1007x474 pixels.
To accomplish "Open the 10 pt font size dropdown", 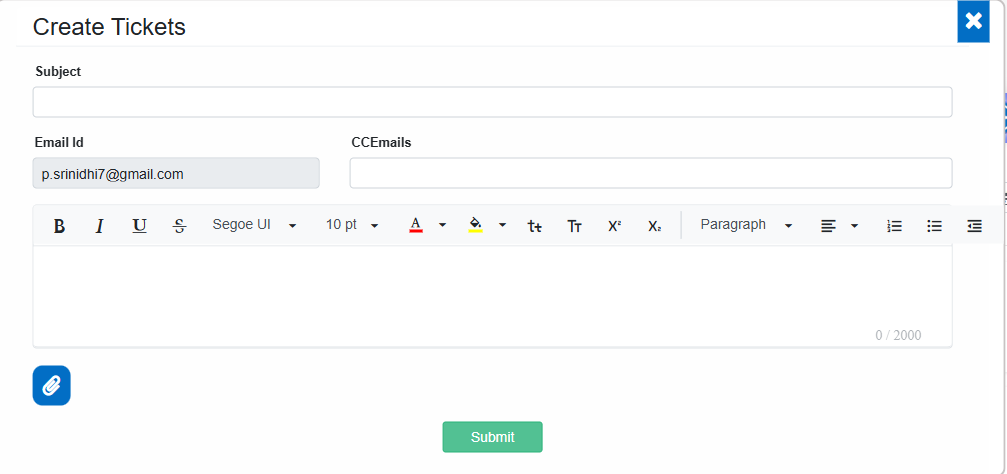I will (352, 226).
